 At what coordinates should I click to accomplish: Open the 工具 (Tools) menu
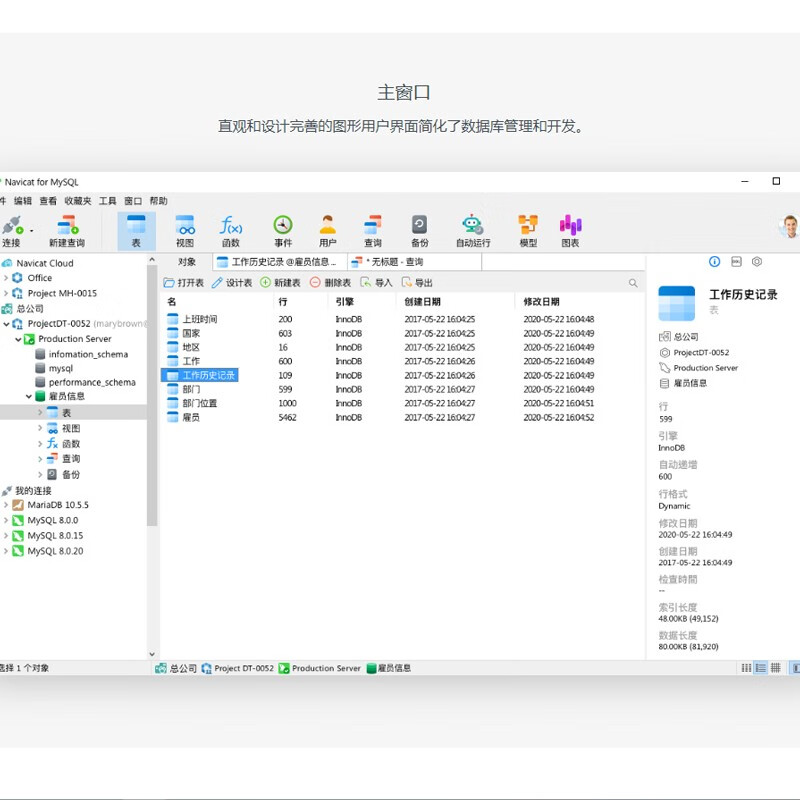107,201
